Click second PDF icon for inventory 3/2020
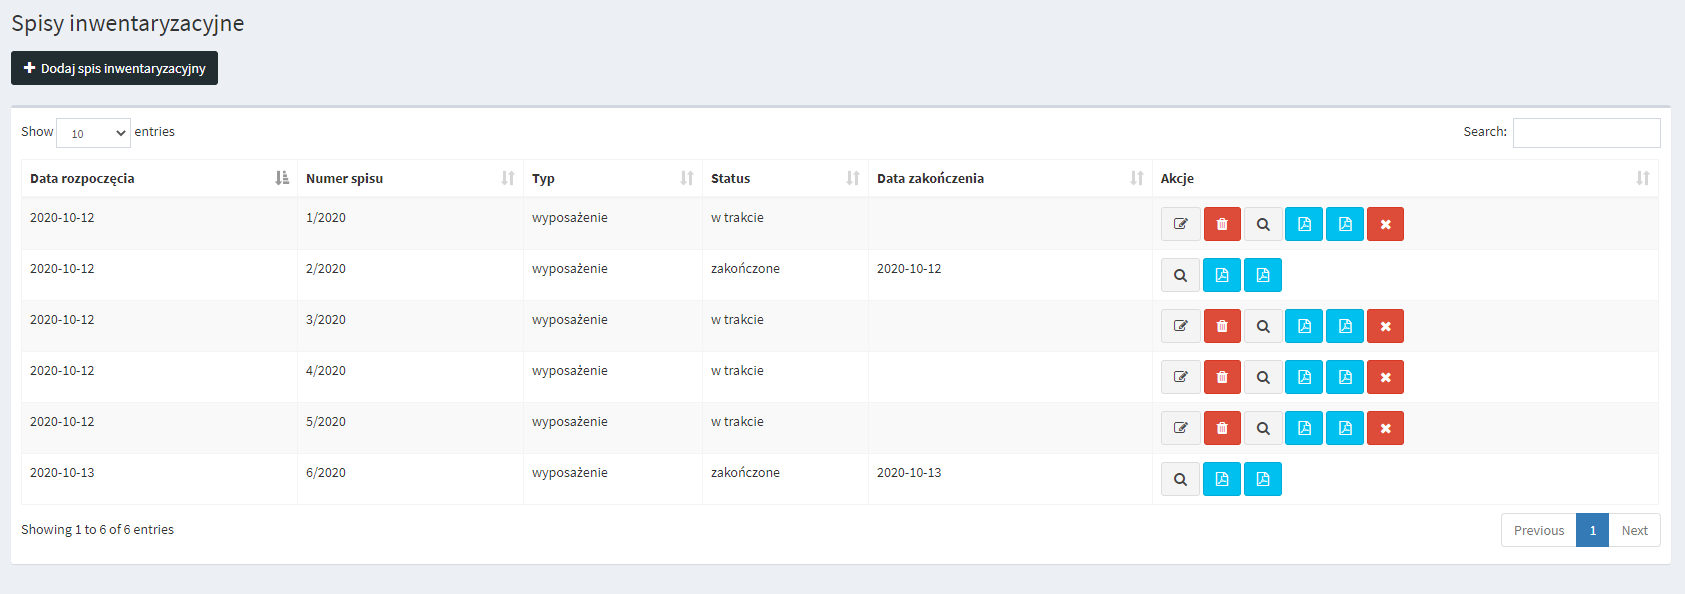The image size is (1685, 594). click(1345, 326)
